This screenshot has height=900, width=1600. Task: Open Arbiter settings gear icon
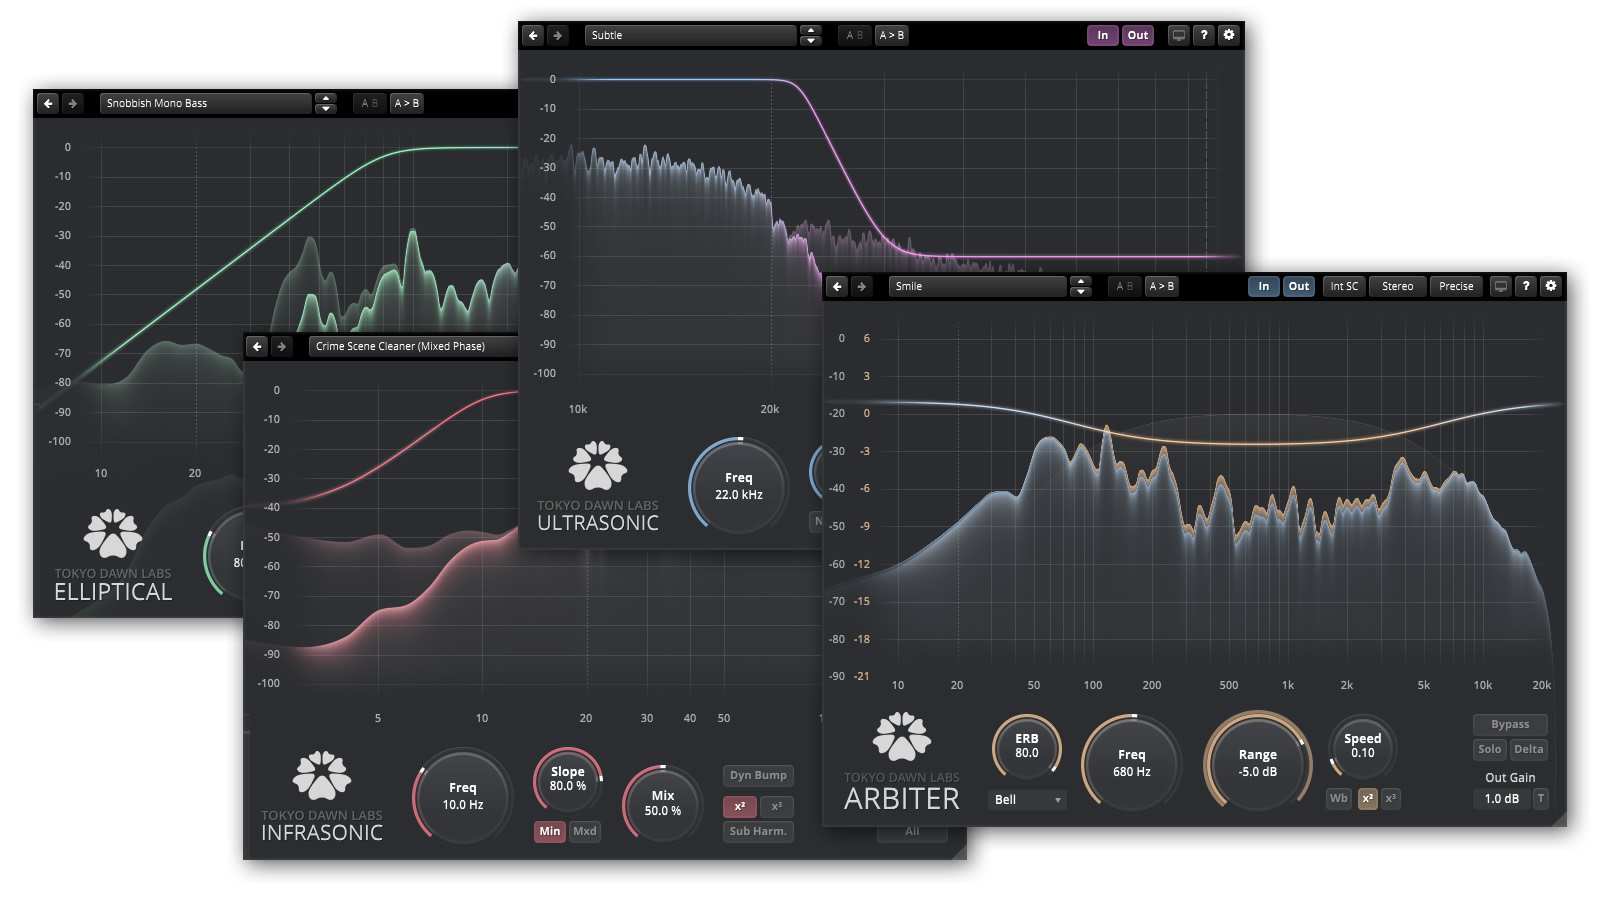pos(1551,286)
